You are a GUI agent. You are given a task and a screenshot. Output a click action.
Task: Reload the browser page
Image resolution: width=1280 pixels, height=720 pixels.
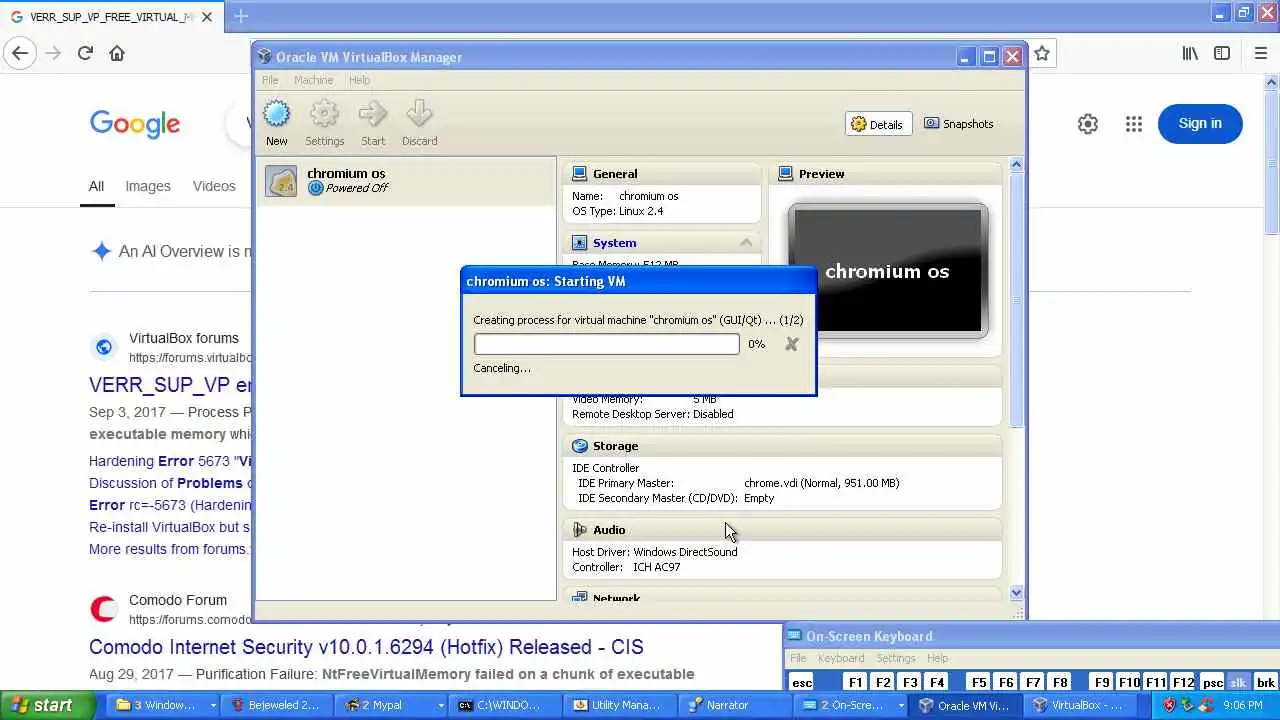click(x=85, y=54)
